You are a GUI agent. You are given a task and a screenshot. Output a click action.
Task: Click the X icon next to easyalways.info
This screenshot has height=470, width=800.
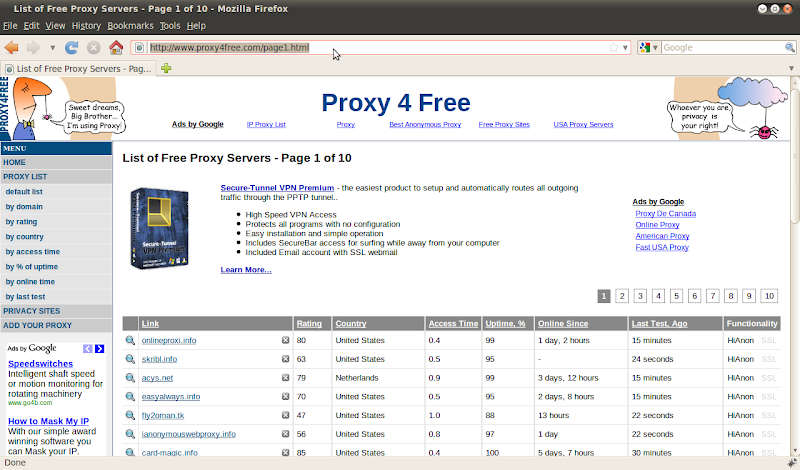pos(286,397)
